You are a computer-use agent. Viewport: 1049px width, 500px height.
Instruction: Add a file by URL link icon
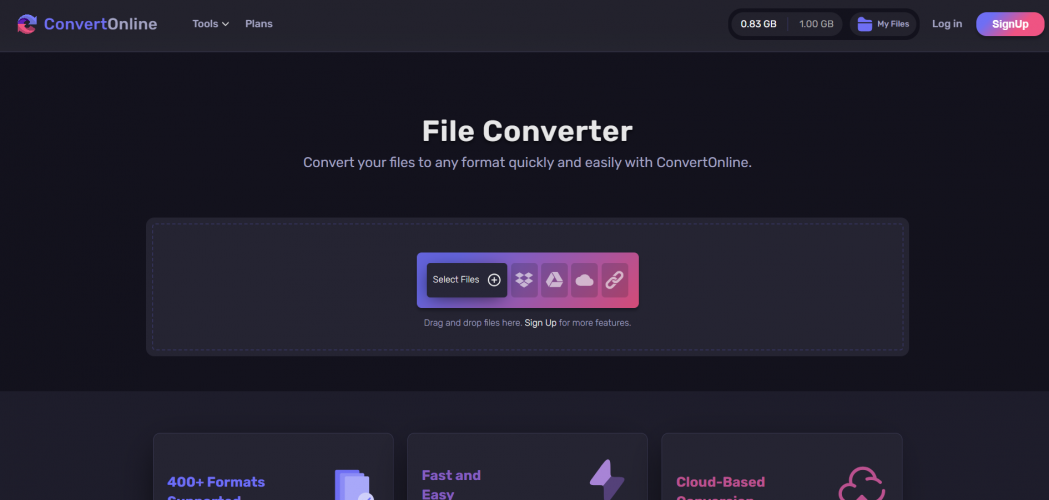click(x=614, y=280)
